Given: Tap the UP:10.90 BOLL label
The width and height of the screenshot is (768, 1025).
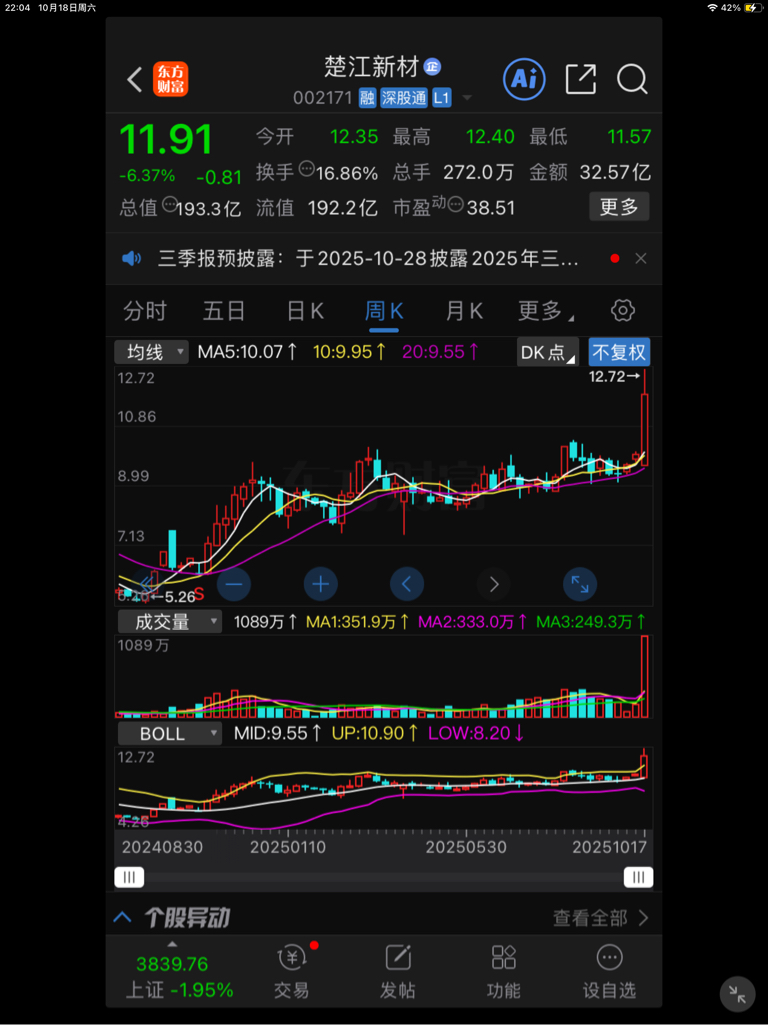Looking at the screenshot, I should point(375,733).
